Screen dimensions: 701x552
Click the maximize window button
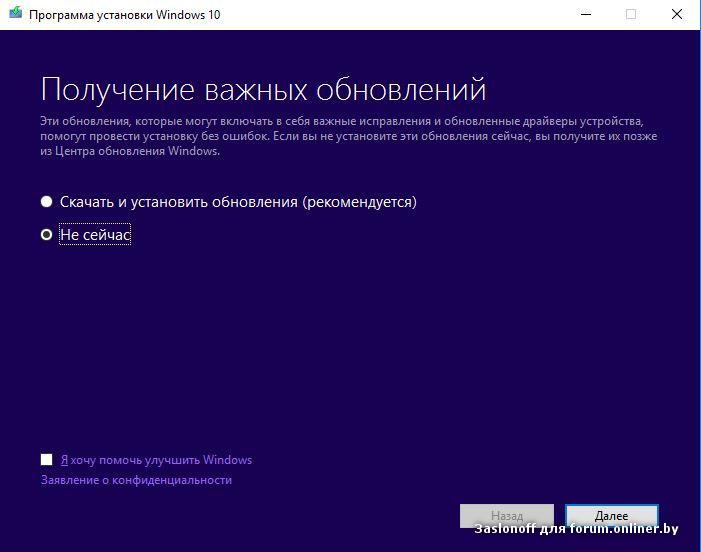[631, 14]
